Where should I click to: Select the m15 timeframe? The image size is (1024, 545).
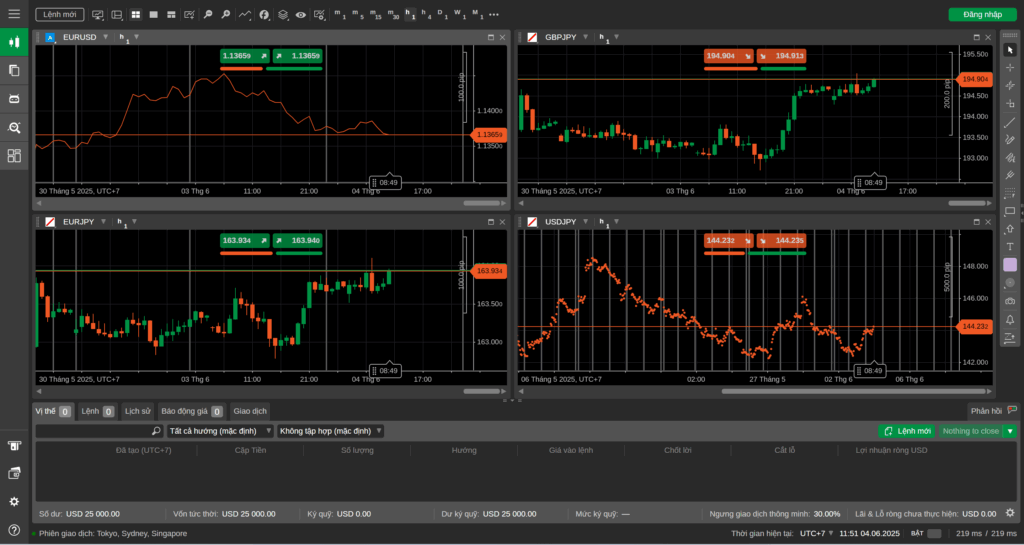(x=376, y=14)
